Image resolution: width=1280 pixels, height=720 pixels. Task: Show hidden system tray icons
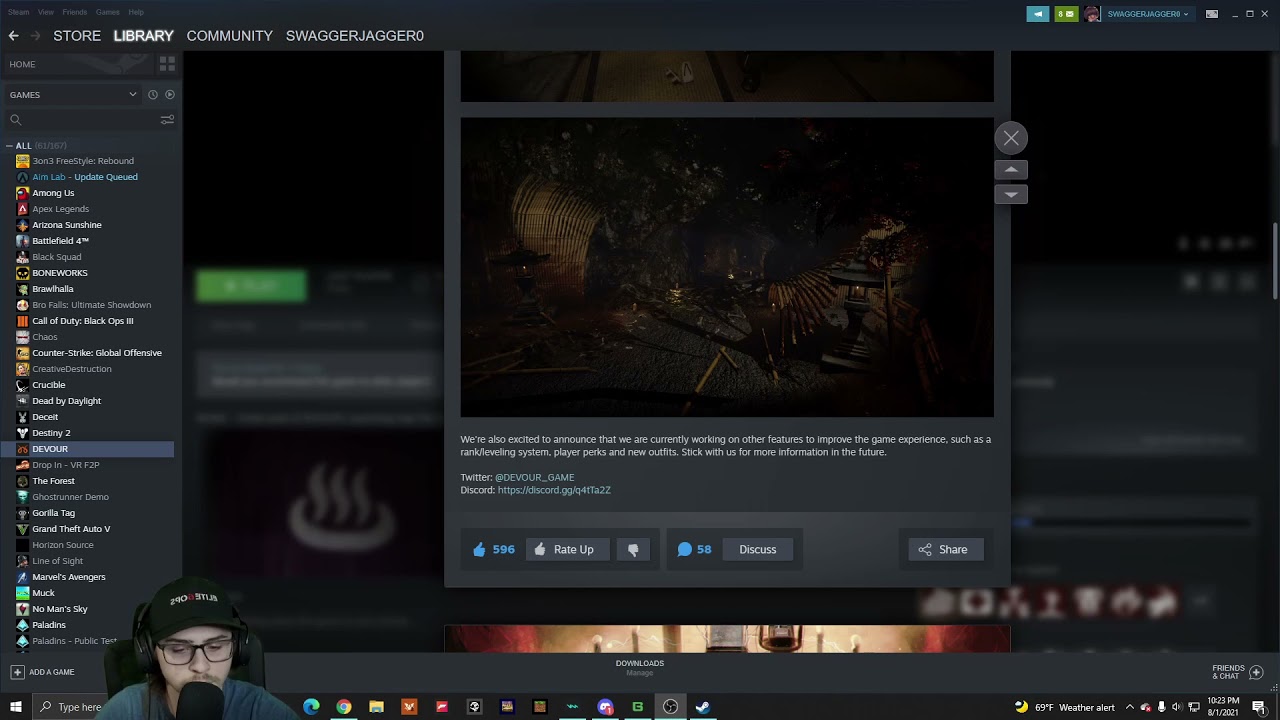1130,707
